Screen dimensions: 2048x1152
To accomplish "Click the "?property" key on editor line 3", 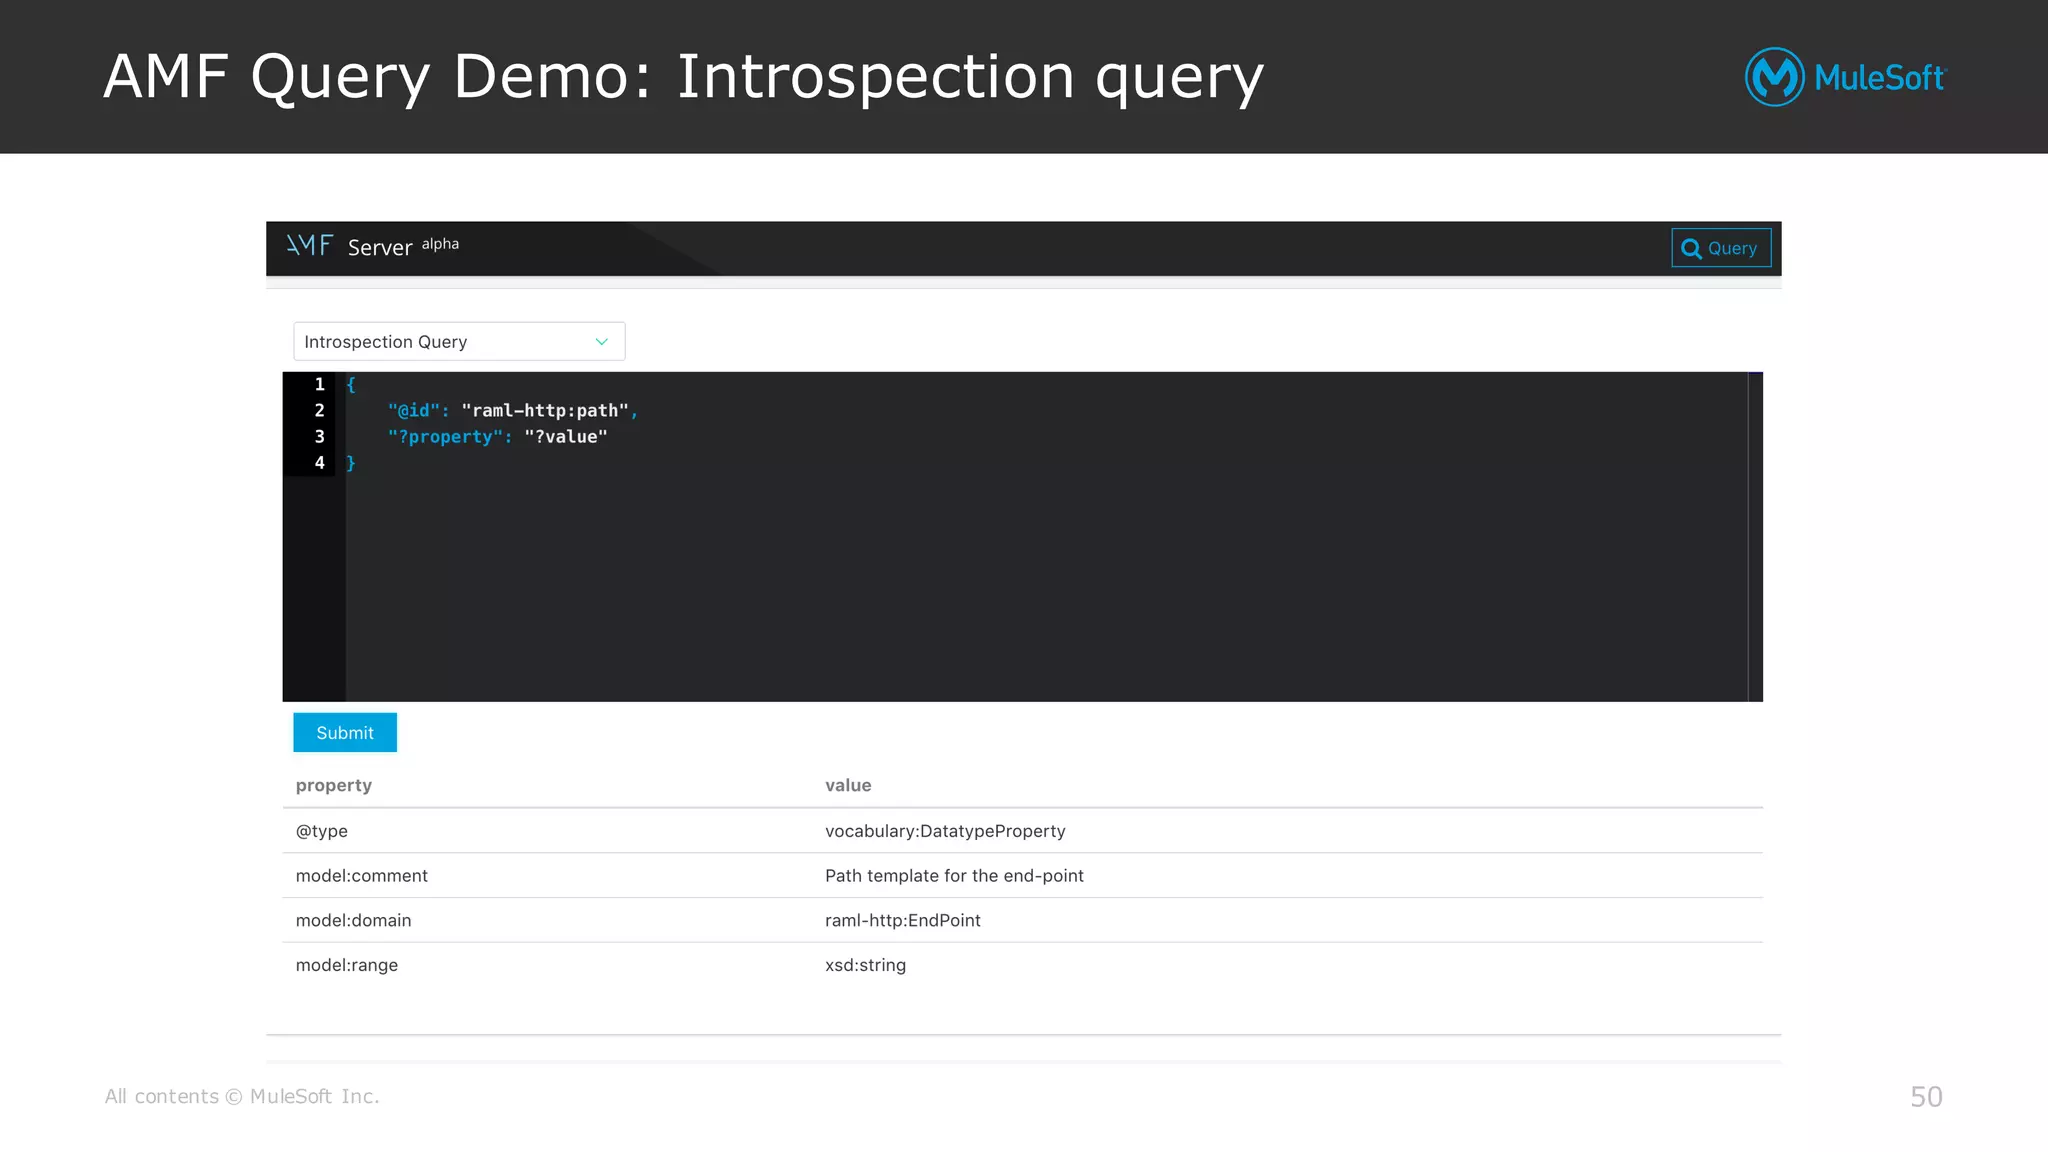I will point(445,437).
